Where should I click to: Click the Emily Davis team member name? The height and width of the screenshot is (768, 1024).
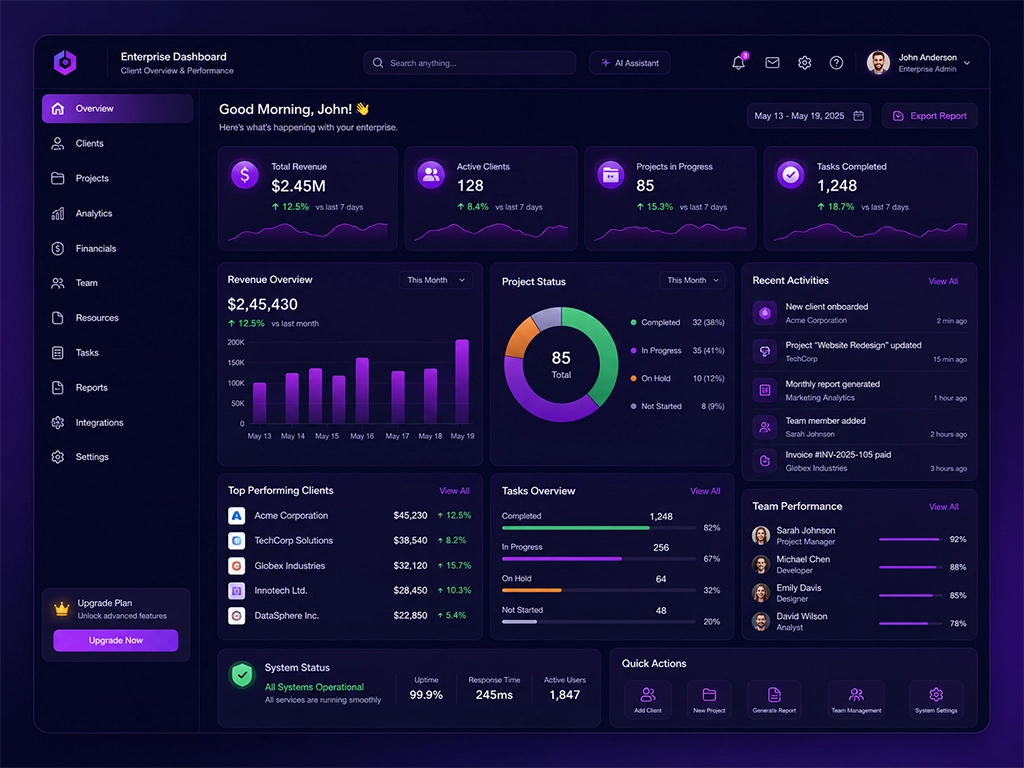coord(799,588)
